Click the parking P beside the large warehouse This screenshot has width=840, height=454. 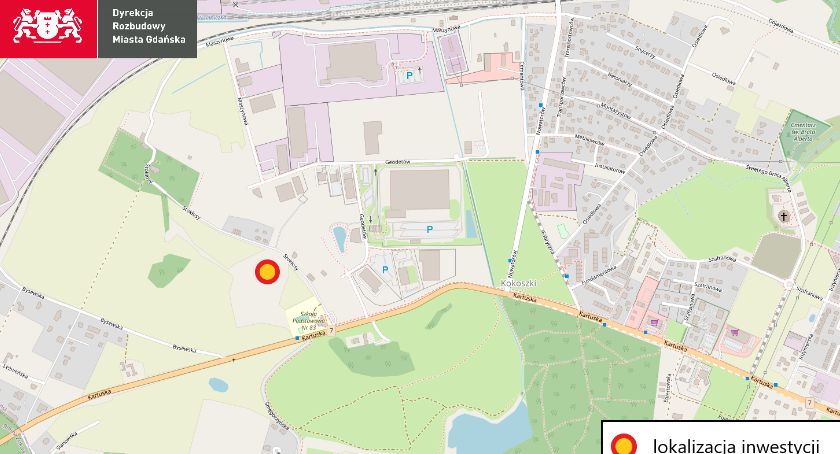429,229
